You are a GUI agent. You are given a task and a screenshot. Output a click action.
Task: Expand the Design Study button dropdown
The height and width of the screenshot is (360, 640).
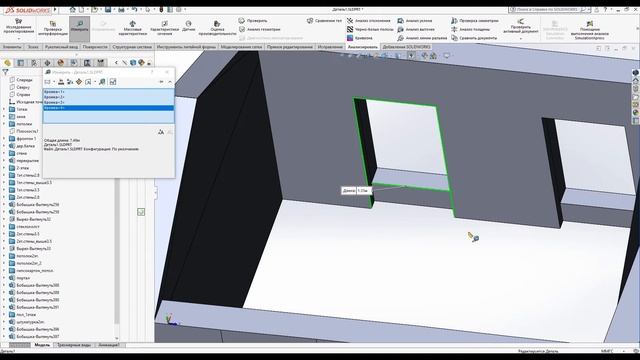pyautogui.click(x=19, y=38)
